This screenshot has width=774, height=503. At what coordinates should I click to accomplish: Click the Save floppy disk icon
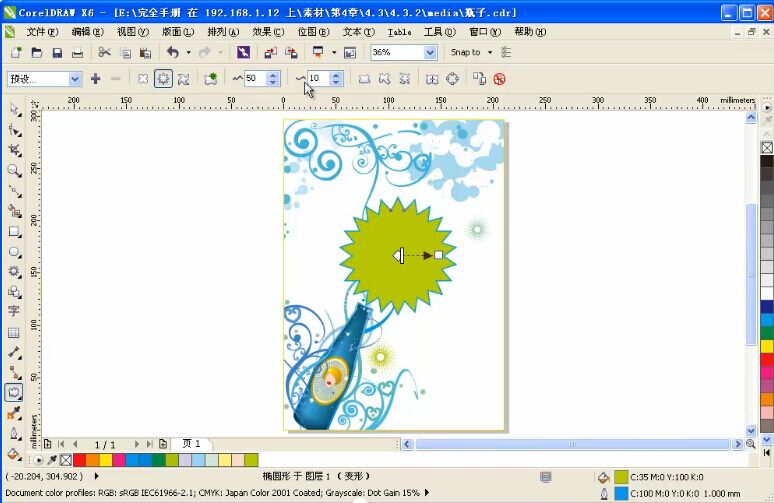[x=57, y=52]
